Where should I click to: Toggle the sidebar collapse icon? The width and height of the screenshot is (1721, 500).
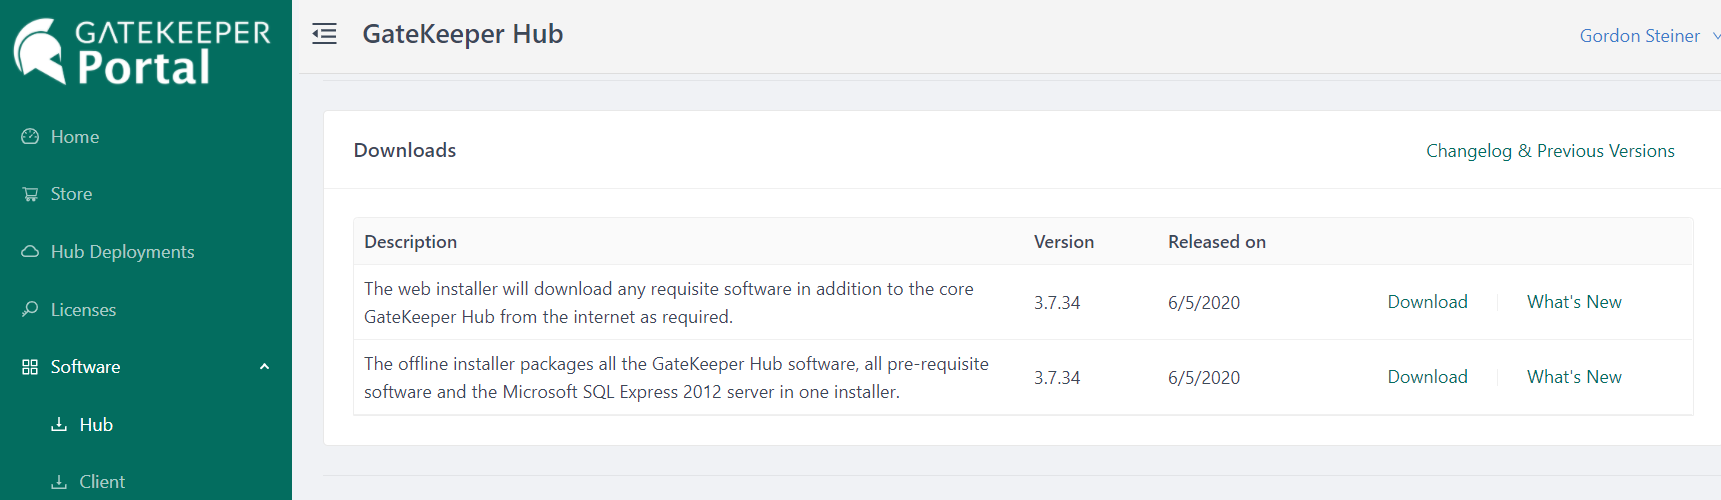tap(324, 35)
